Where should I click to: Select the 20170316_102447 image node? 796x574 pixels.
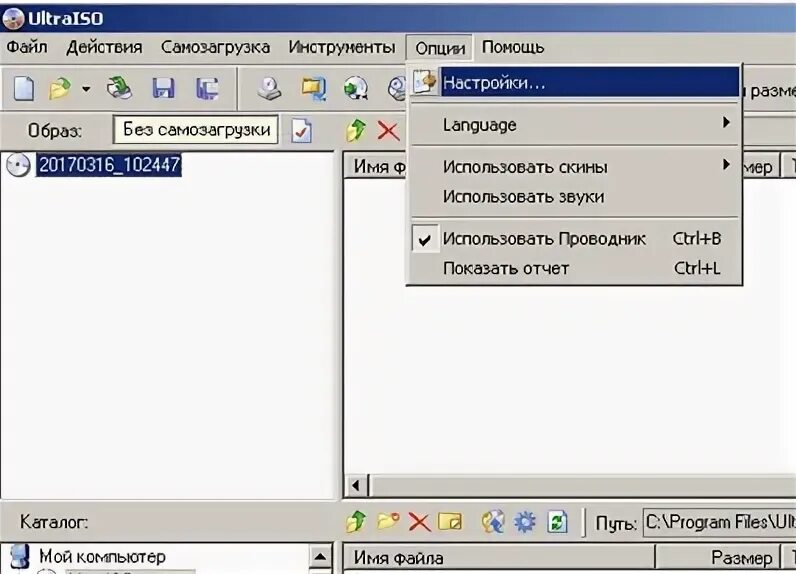109,165
